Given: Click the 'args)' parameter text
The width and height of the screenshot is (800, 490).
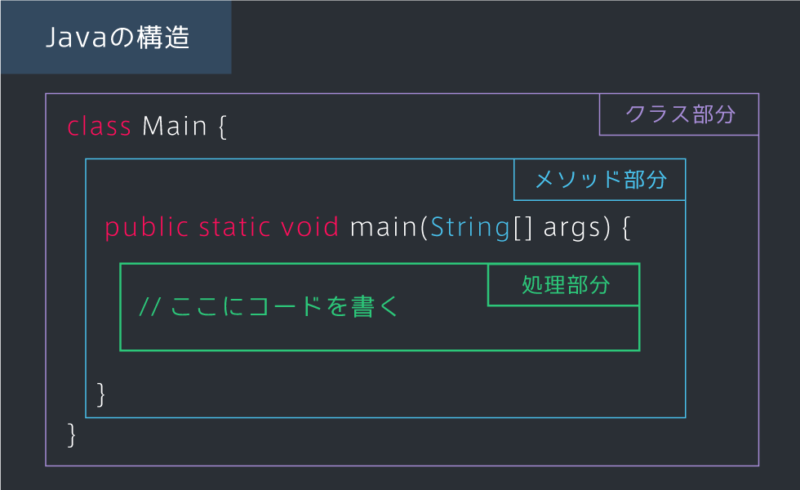Looking at the screenshot, I should tap(577, 228).
